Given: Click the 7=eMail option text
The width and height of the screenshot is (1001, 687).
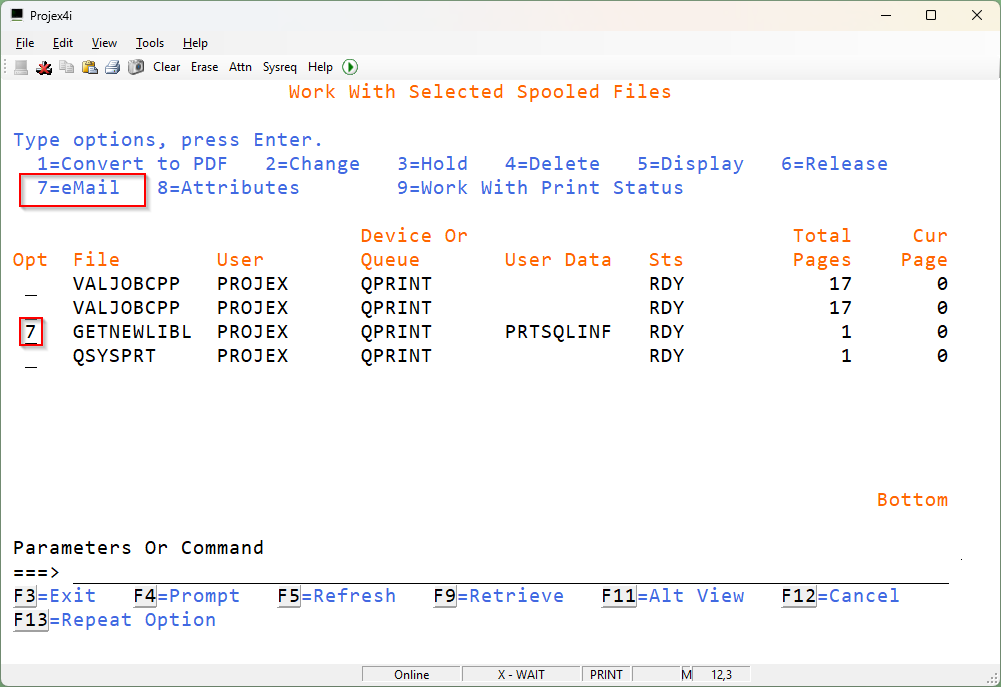Looking at the screenshot, I should pos(79,188).
